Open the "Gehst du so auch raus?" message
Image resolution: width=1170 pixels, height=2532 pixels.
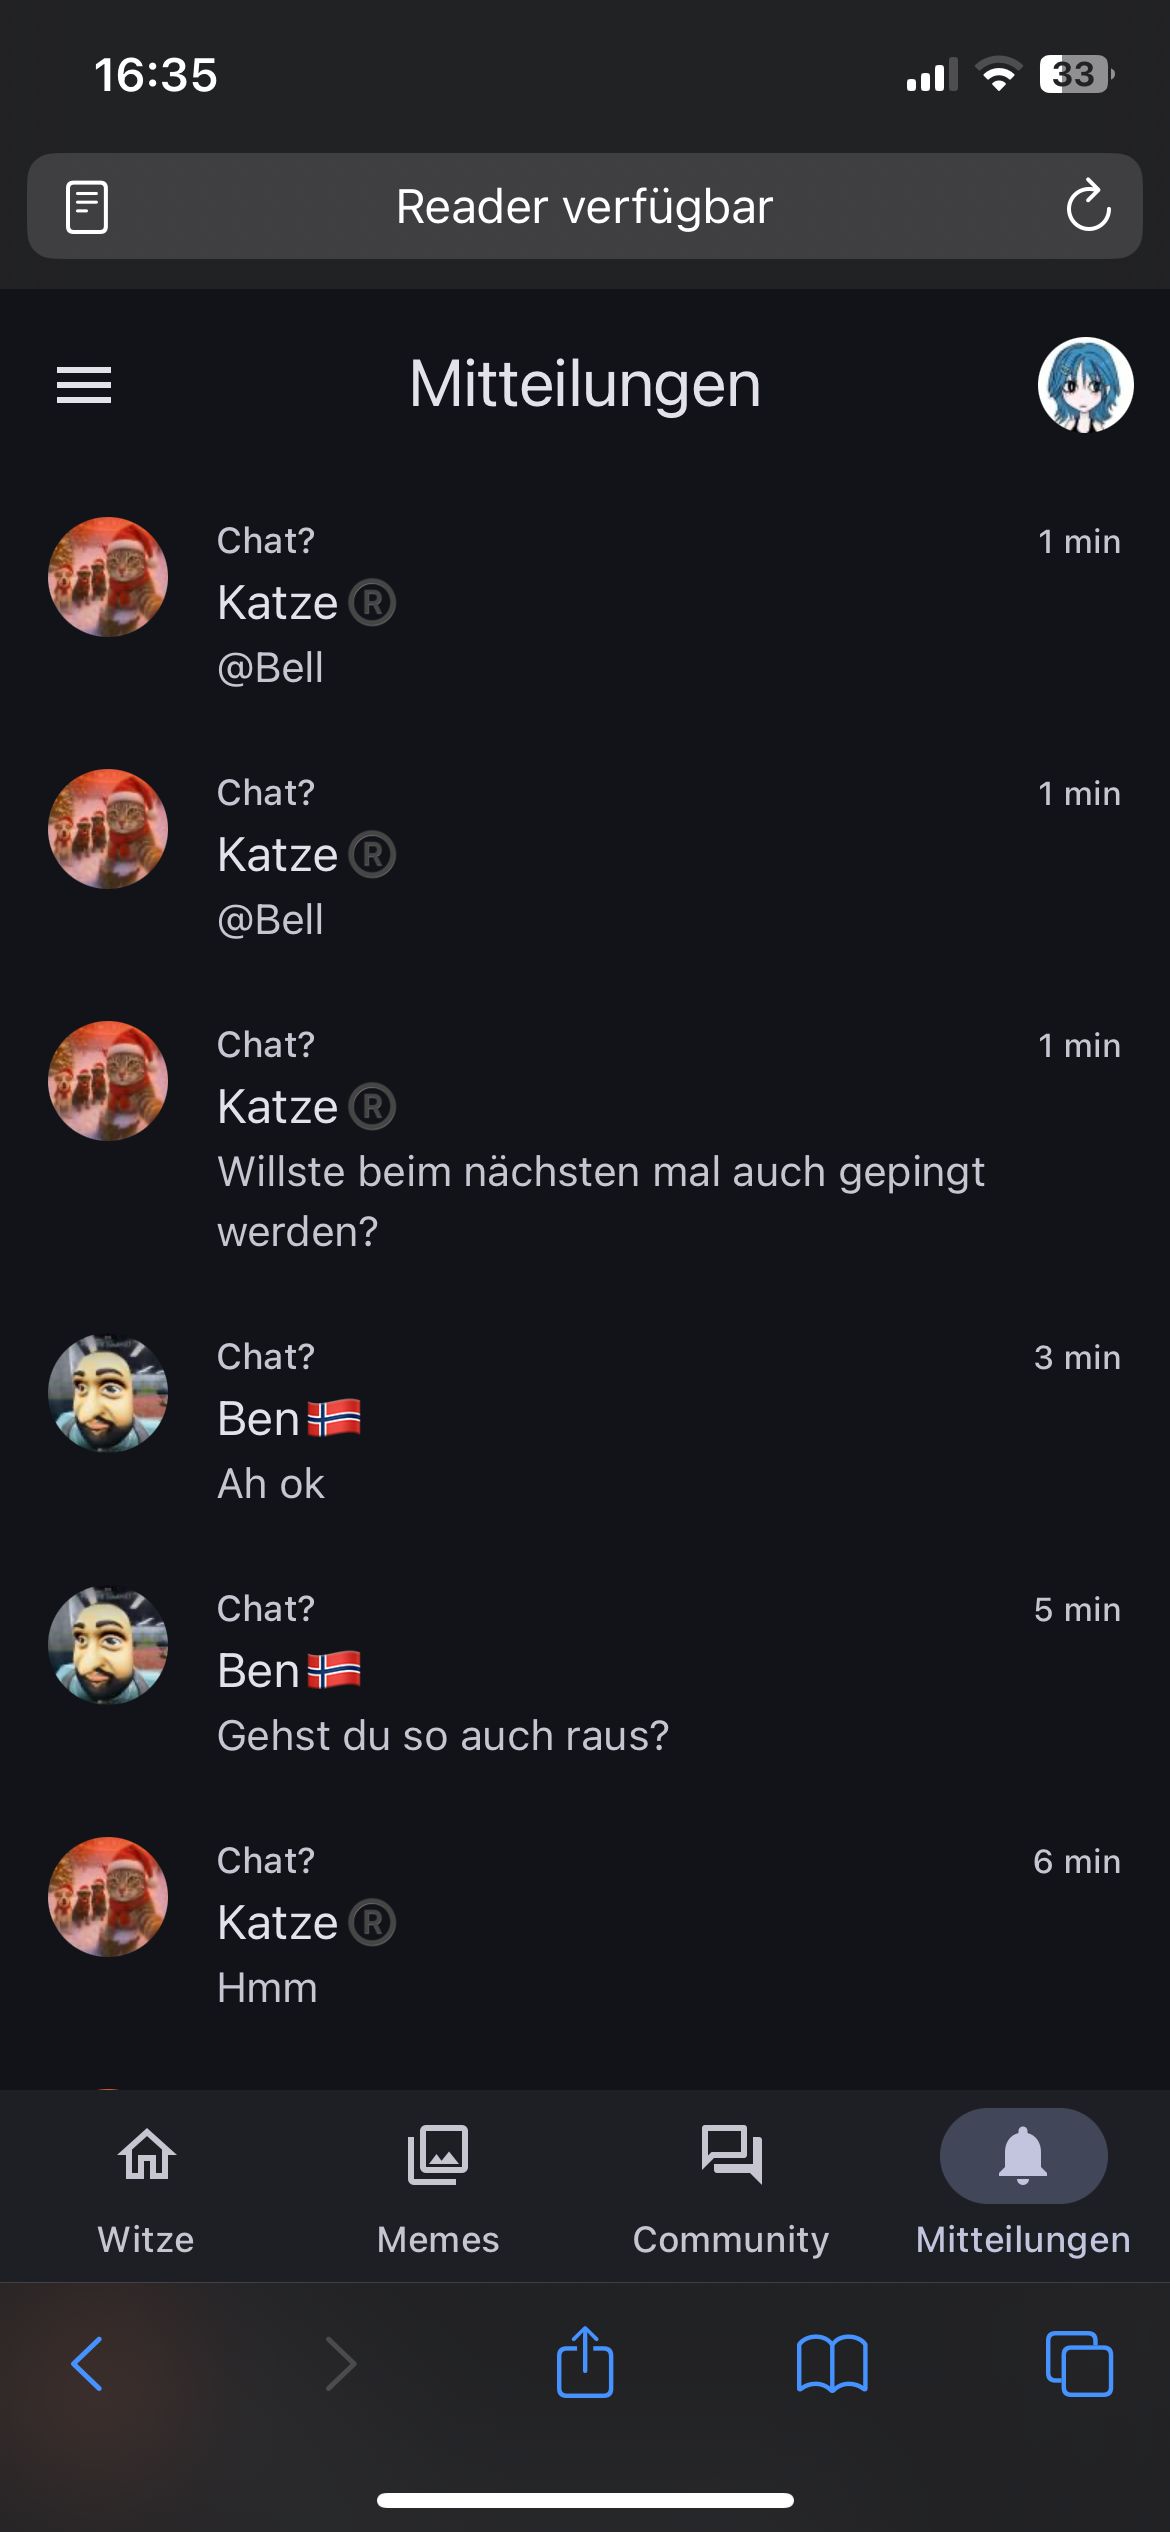point(600,1672)
